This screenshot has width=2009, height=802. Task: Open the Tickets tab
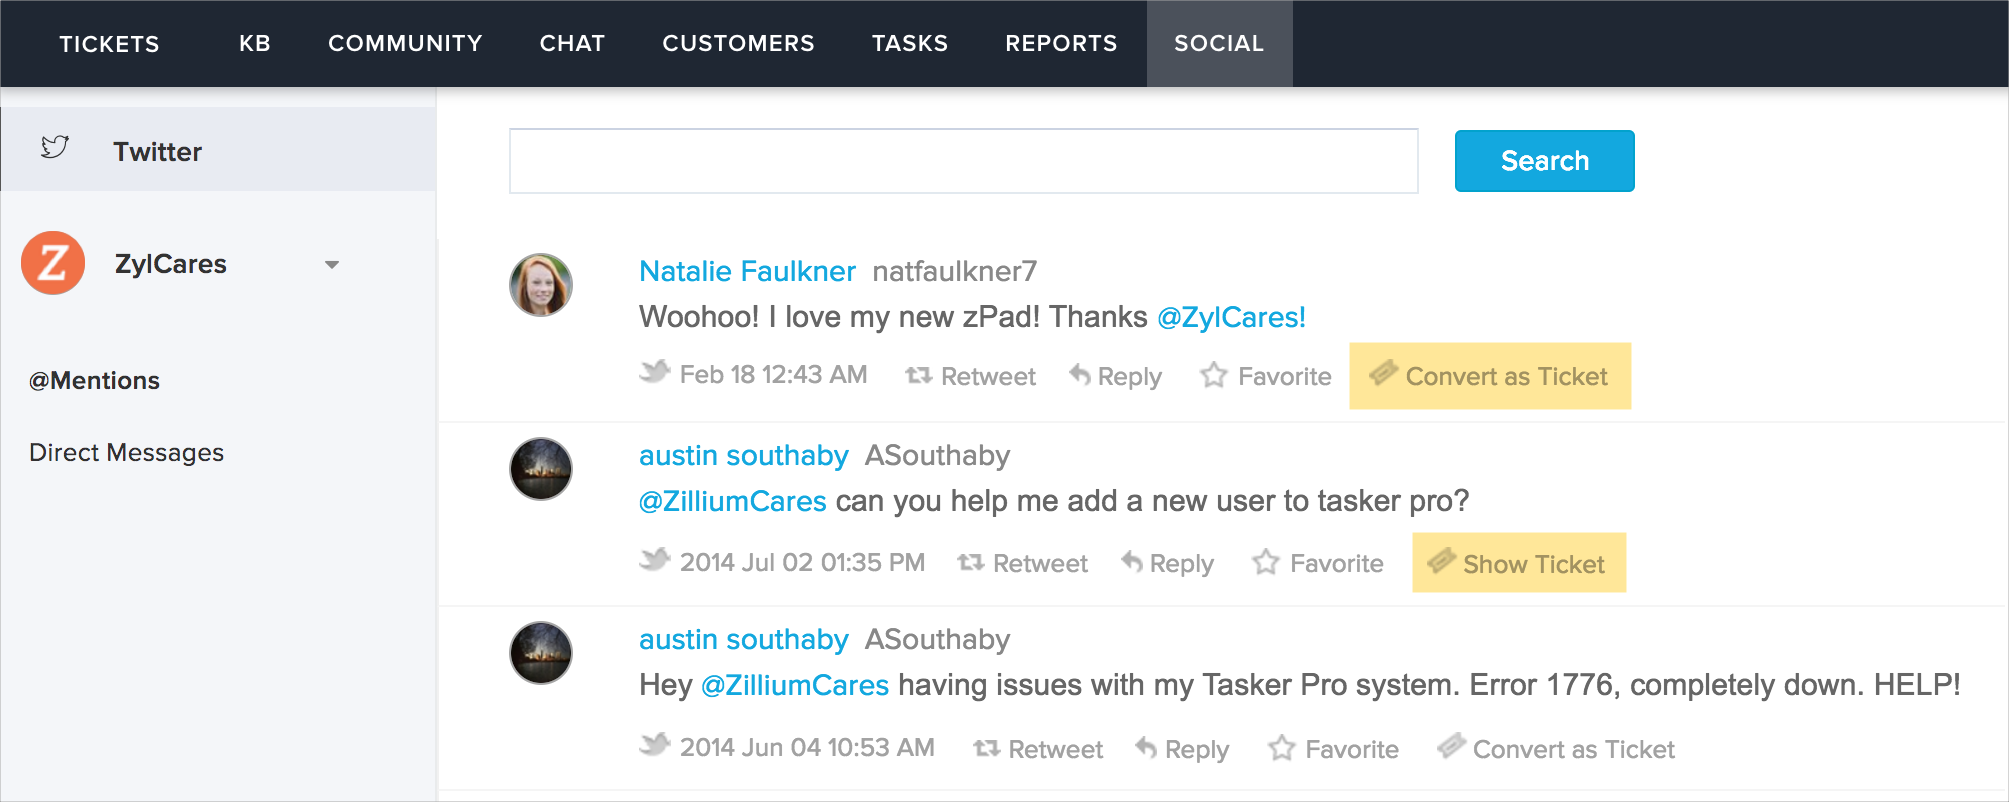(109, 44)
